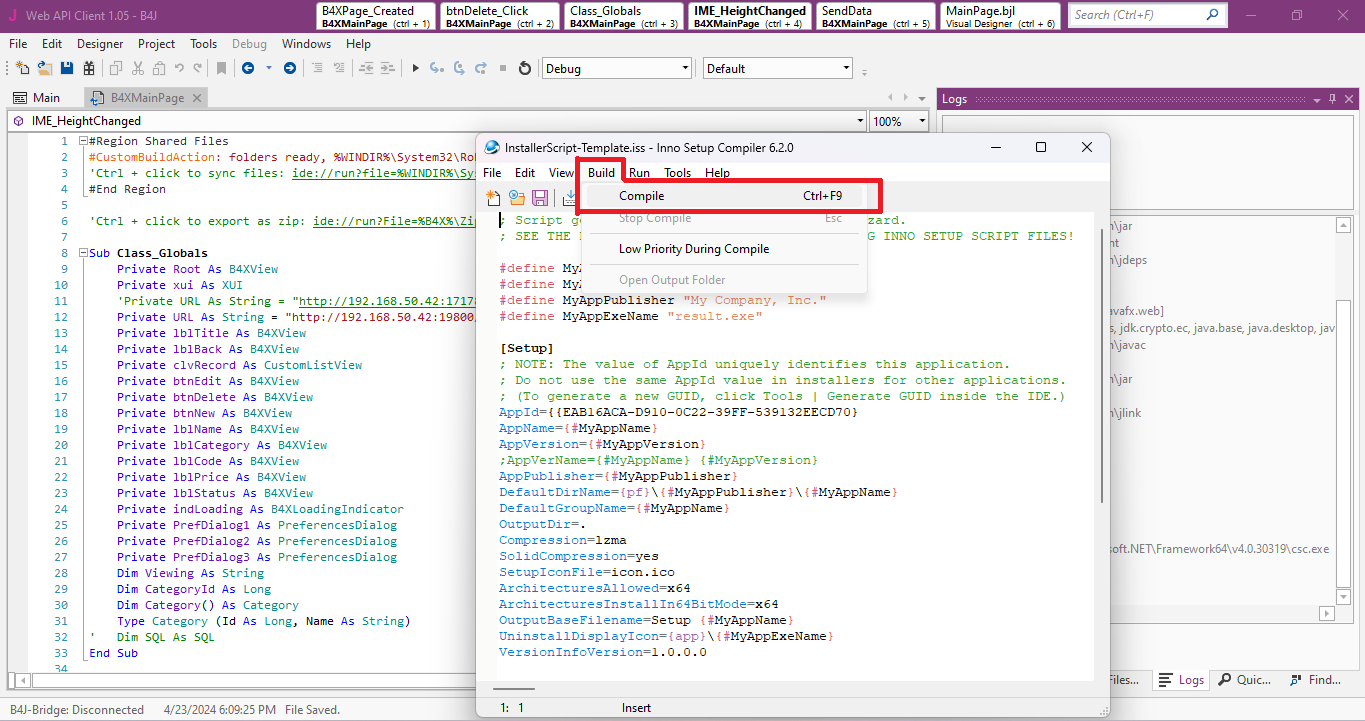Image resolution: width=1365 pixels, height=721 pixels.
Task: Jump to SendData shortcut
Action: 875,16
